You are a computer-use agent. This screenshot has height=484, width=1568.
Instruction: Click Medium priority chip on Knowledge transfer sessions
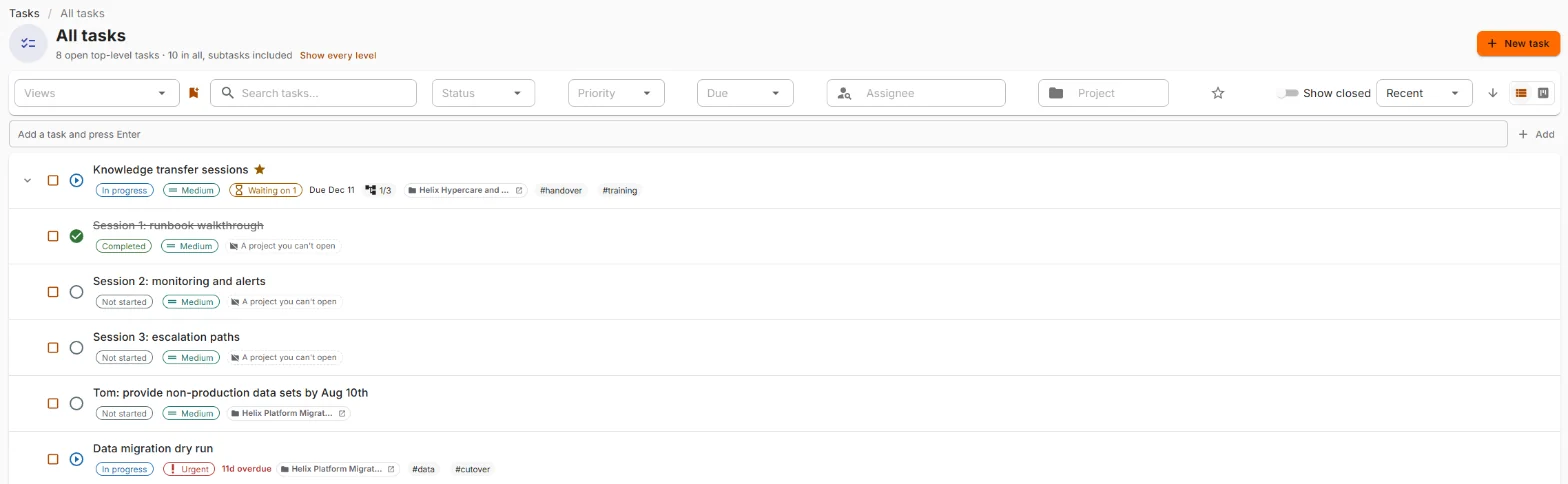[x=191, y=190]
